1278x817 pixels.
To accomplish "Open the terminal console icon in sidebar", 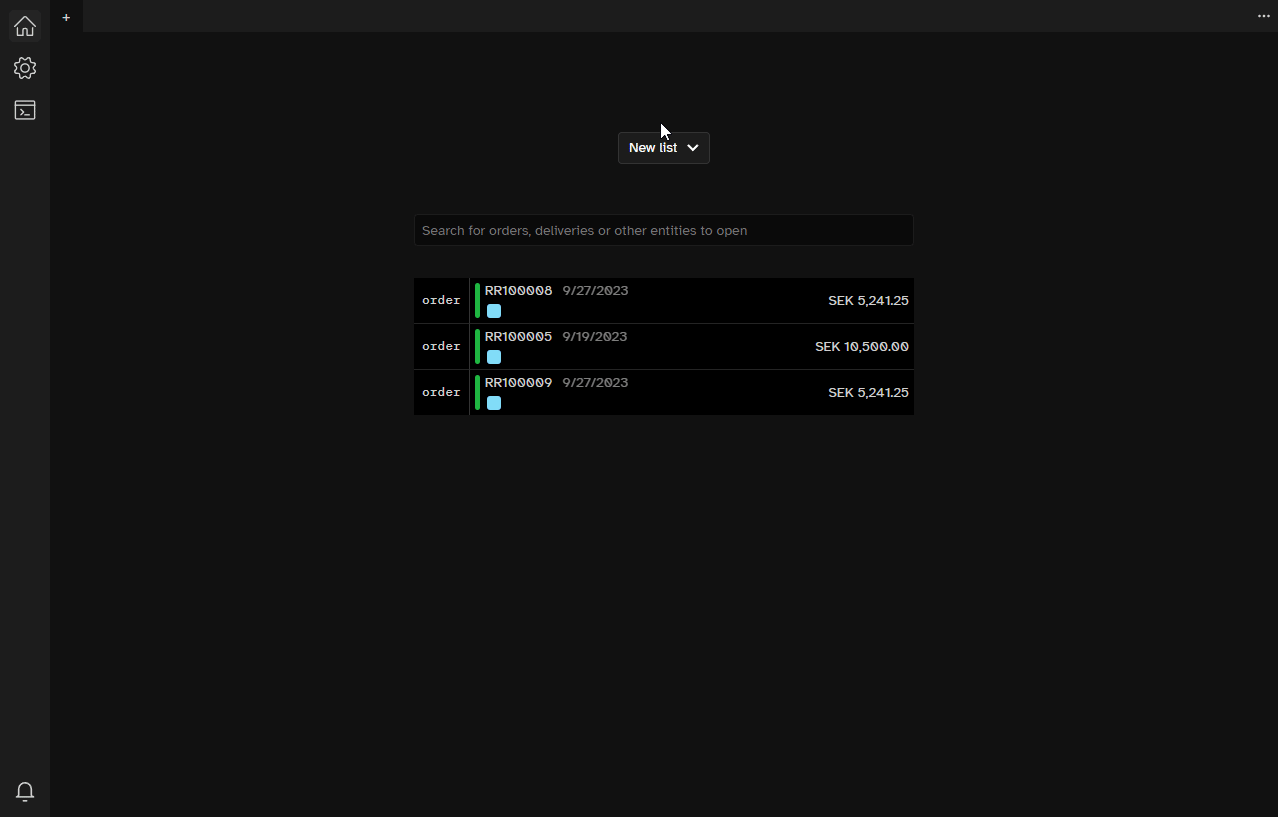I will pos(24,110).
